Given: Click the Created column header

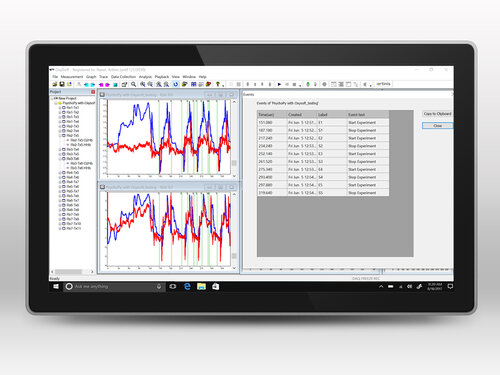Looking at the screenshot, I should point(302,114).
